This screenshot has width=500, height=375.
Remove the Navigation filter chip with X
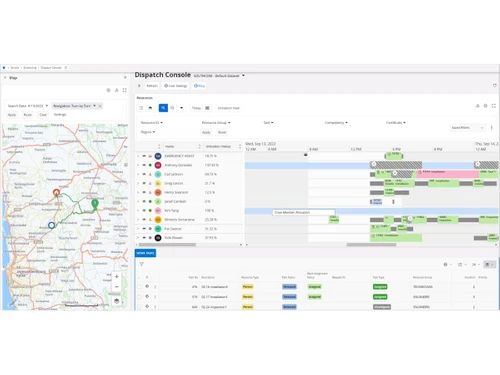(x=100, y=106)
